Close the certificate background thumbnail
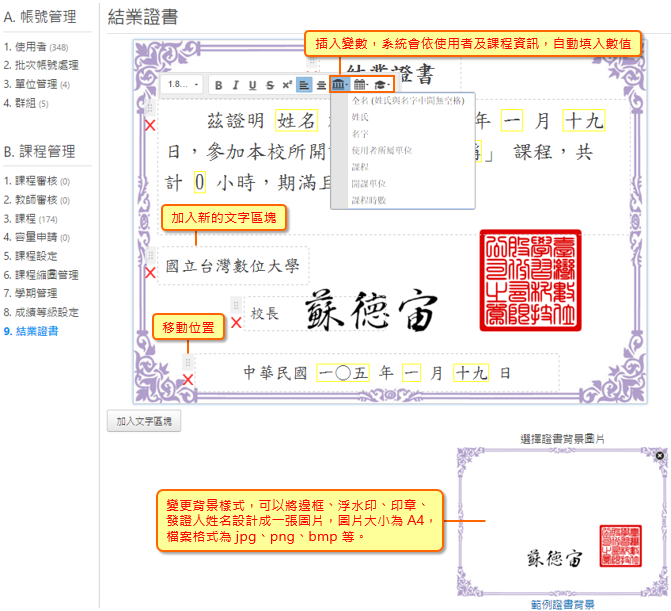The height and width of the screenshot is (611, 671). [659, 456]
